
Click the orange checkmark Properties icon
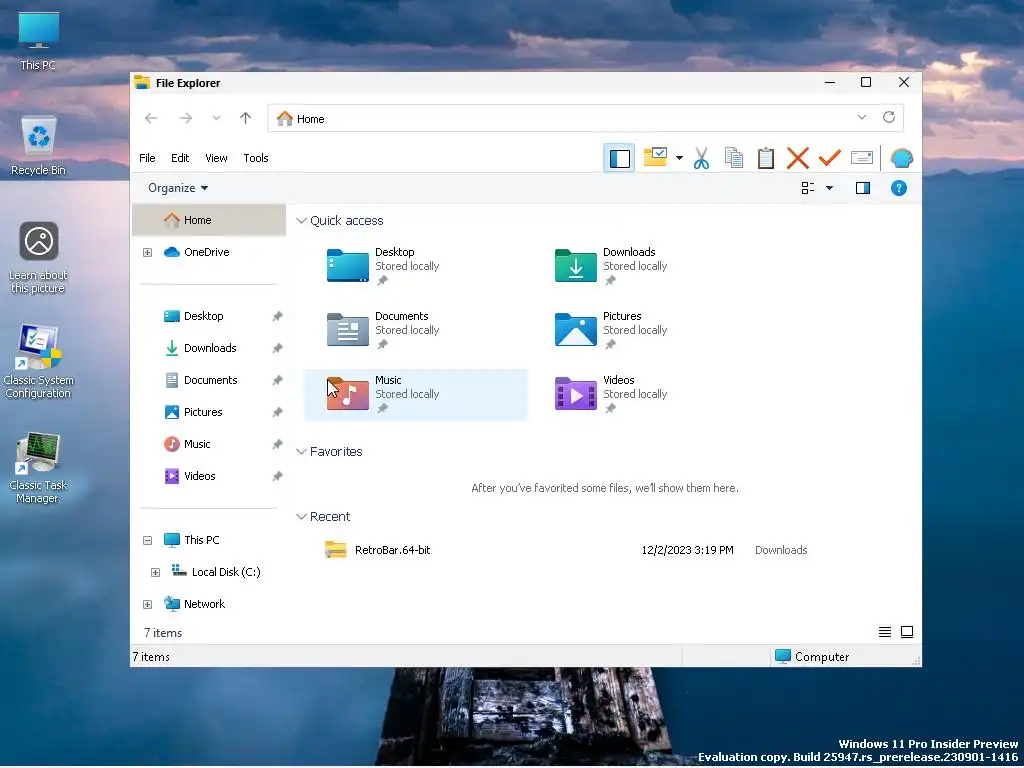coord(829,158)
